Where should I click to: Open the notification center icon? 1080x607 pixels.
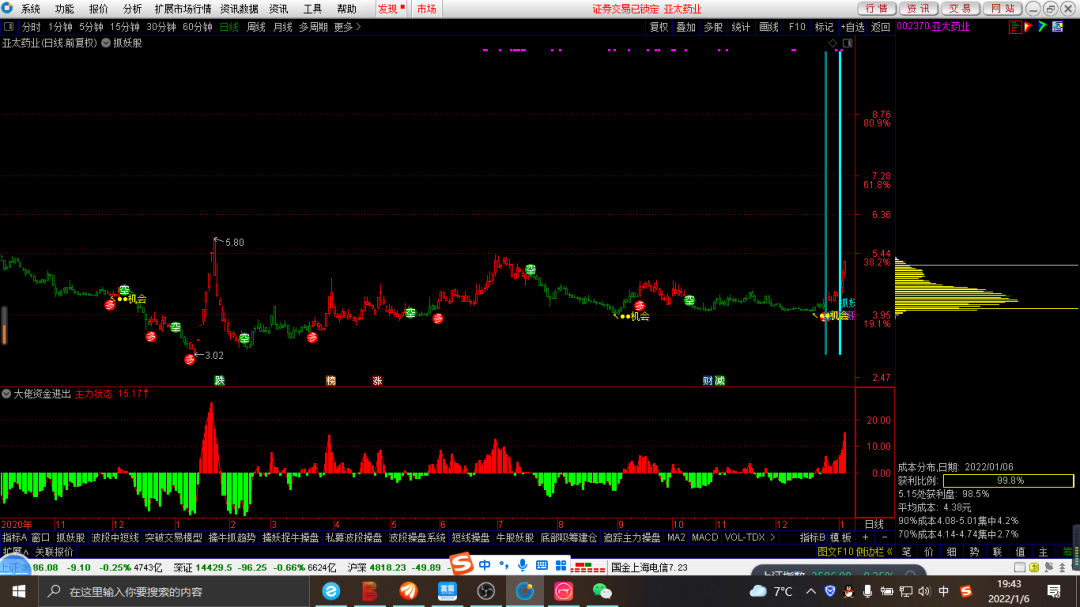1054,591
